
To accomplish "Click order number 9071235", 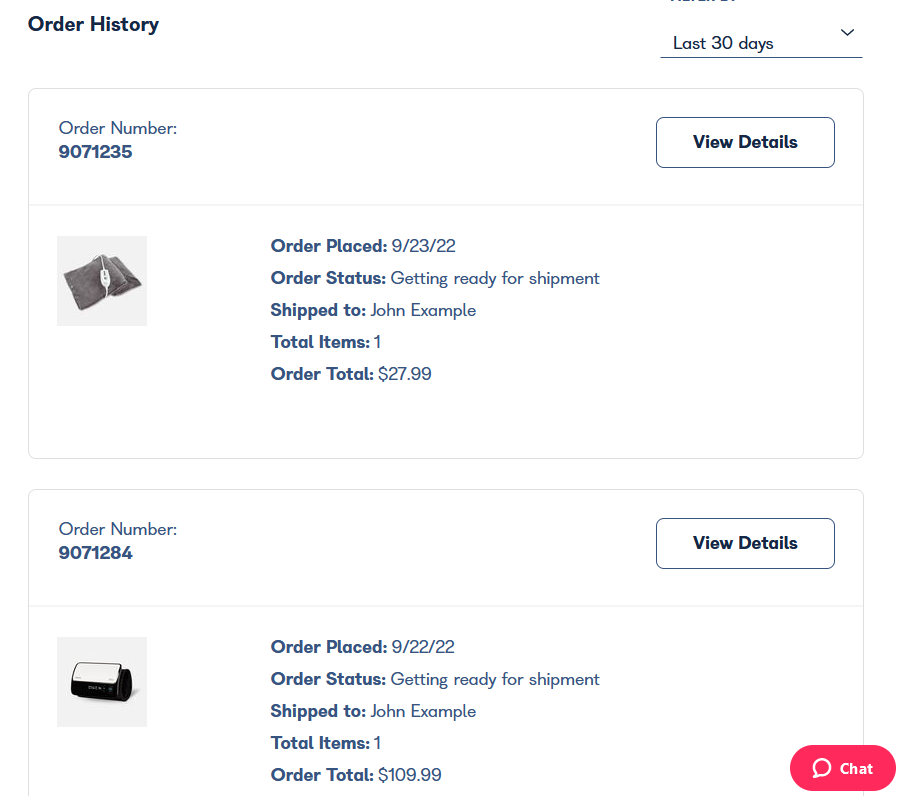I will tap(95, 152).
